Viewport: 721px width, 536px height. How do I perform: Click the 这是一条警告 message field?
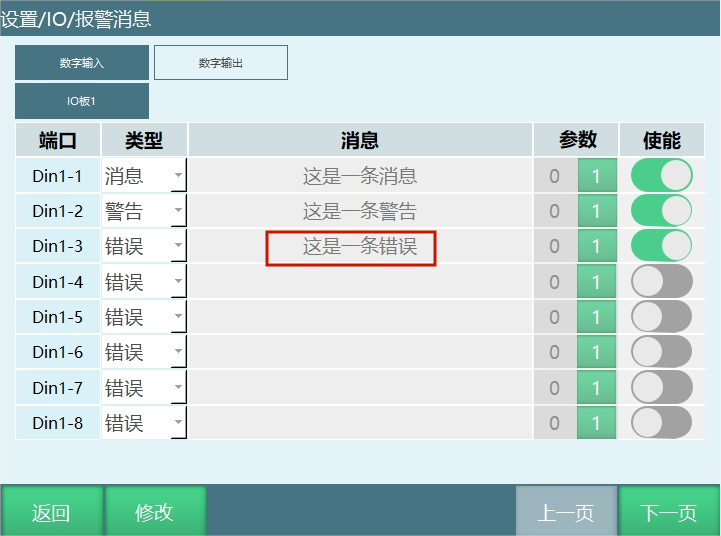coord(360,211)
